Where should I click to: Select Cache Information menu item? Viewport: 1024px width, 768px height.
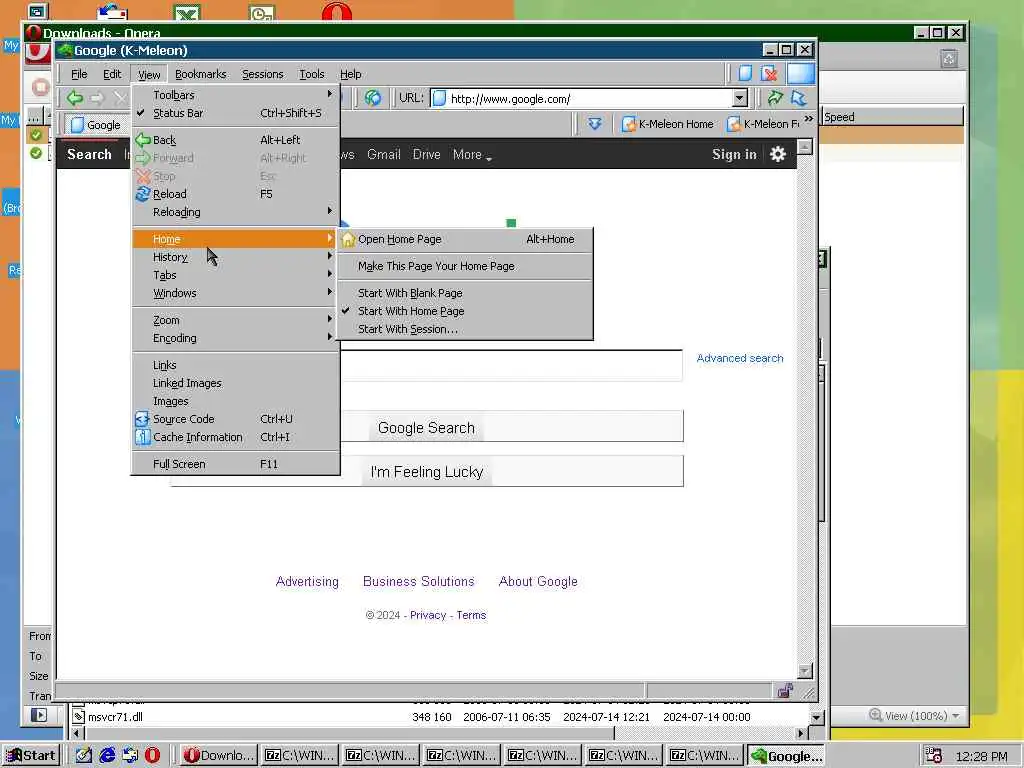pos(235,437)
